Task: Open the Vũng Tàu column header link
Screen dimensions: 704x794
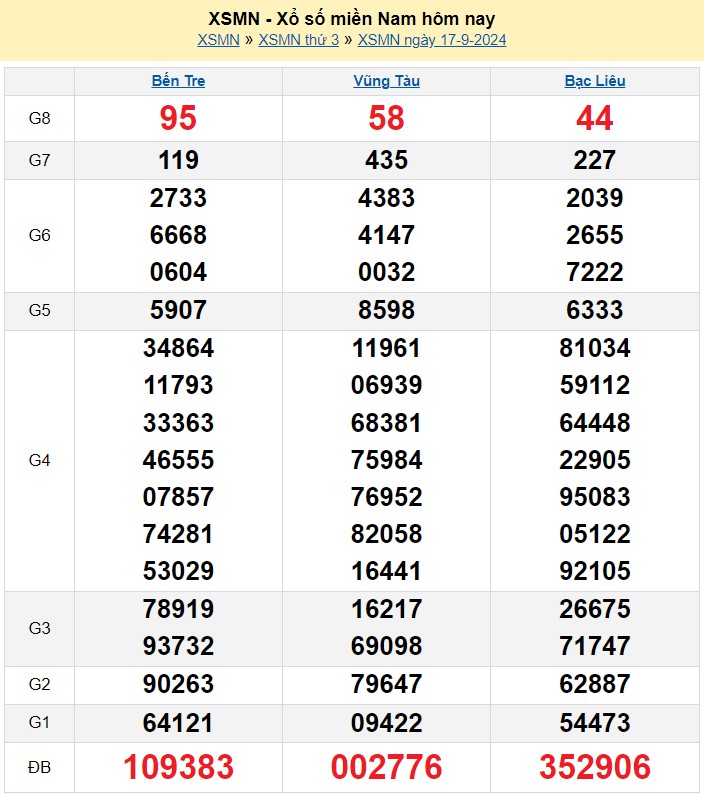Action: pos(386,81)
